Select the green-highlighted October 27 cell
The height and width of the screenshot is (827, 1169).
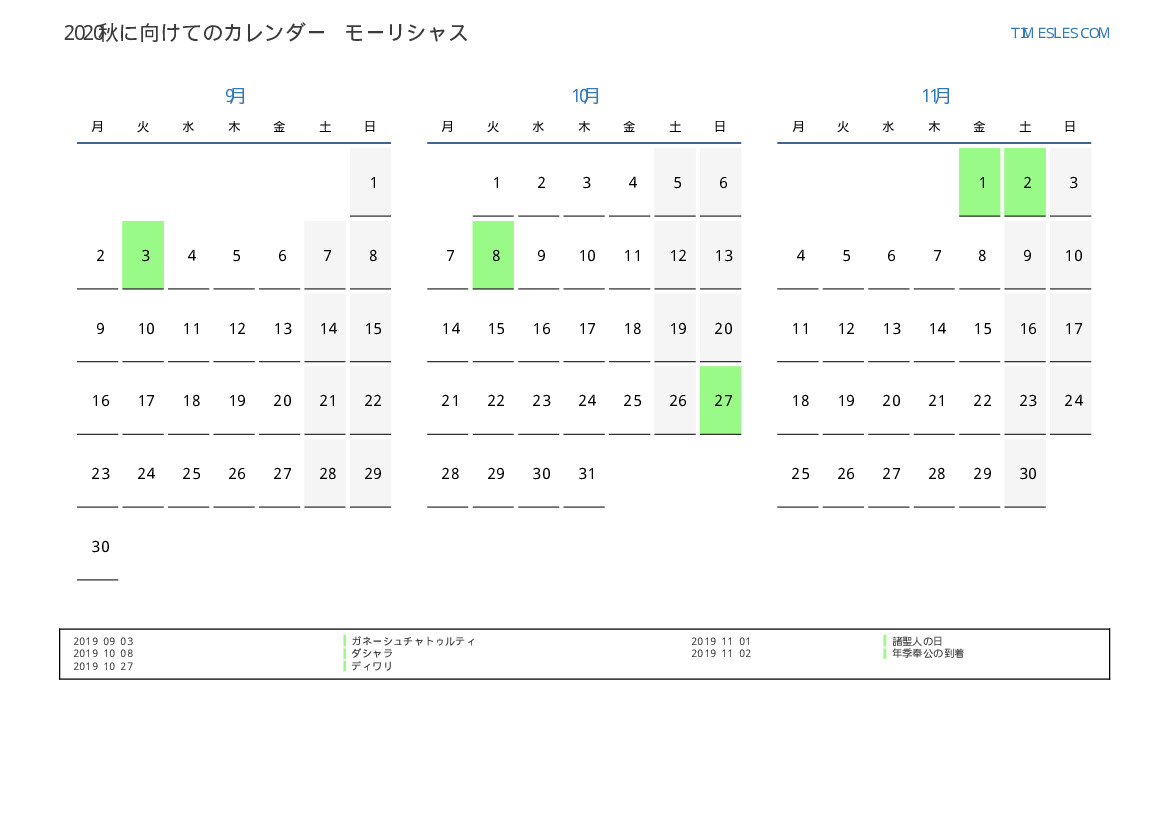coord(720,400)
